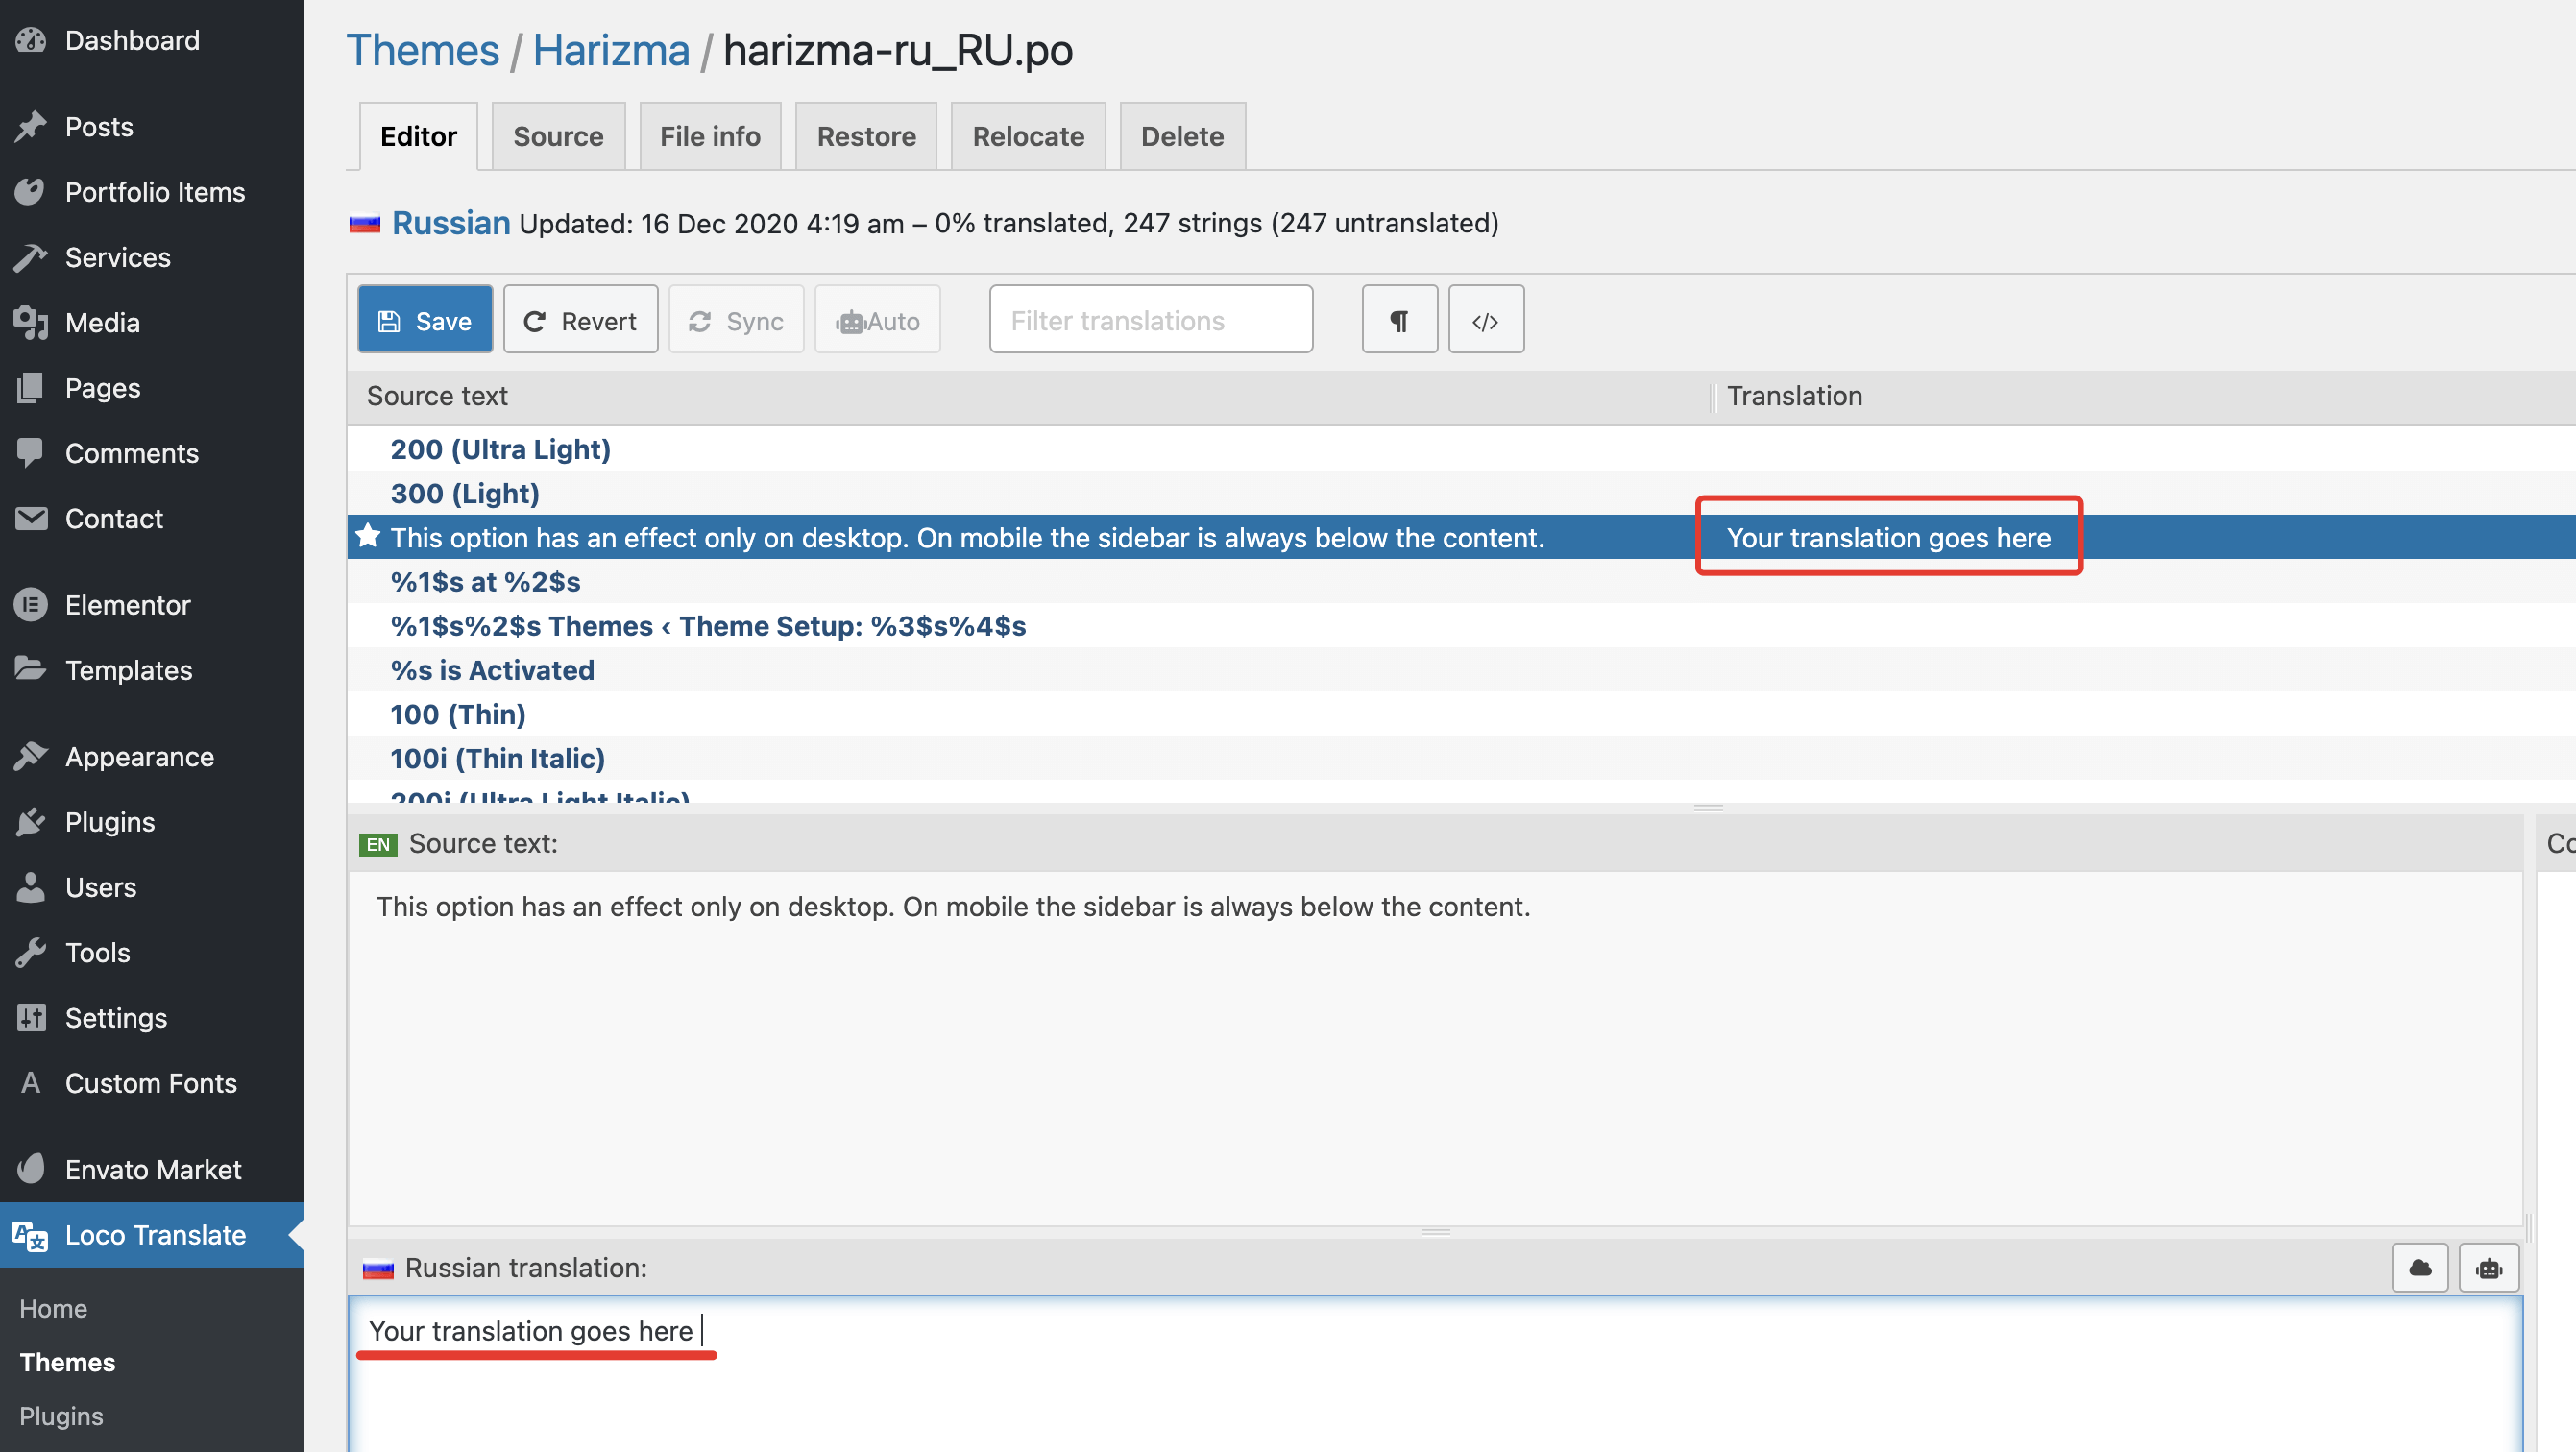2576x1452 pixels.
Task: Click the divider handle above Russian translation
Action: pos(1435,1232)
